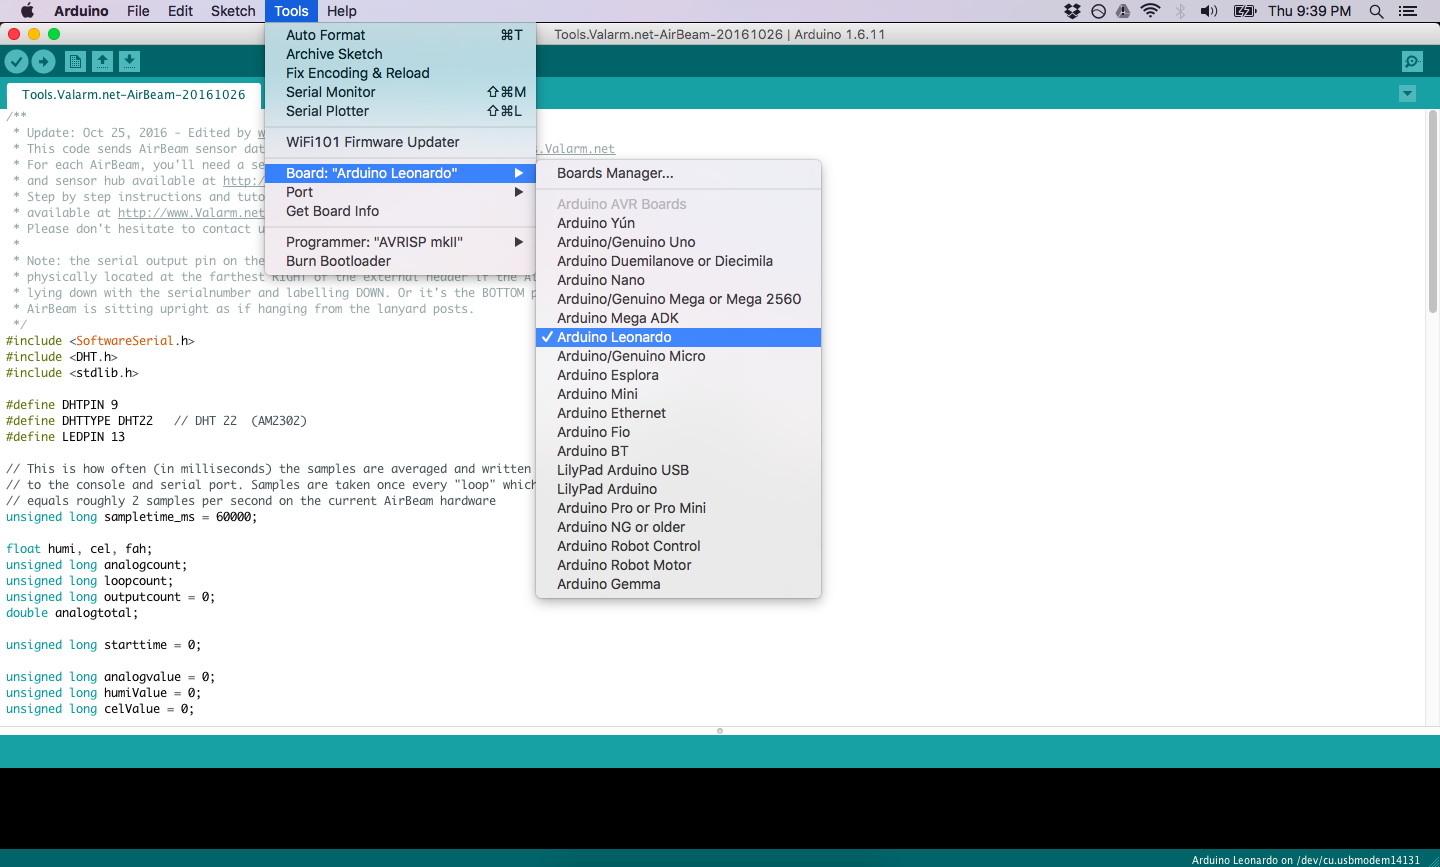The width and height of the screenshot is (1440, 867).
Task: Click the volume speaker icon
Action: pos(1209,11)
